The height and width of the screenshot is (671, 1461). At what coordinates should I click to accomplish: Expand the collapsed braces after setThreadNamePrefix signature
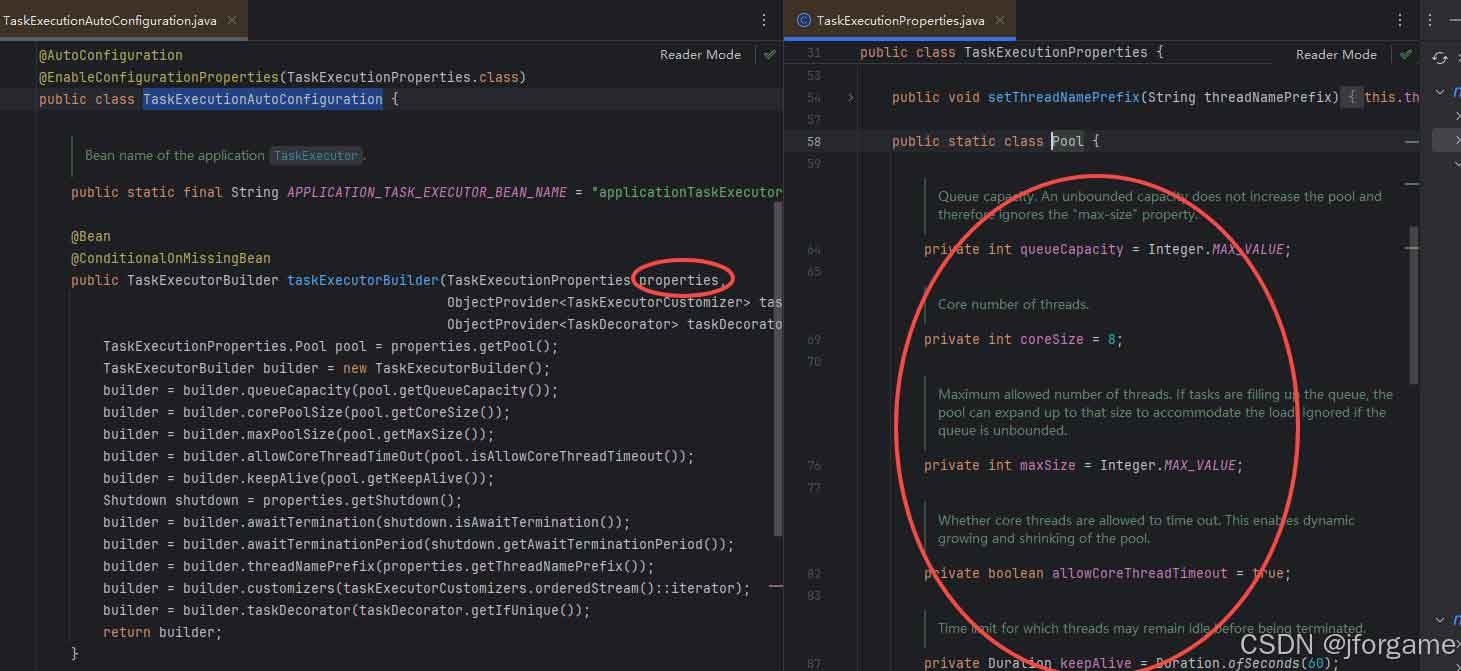[x=1351, y=97]
